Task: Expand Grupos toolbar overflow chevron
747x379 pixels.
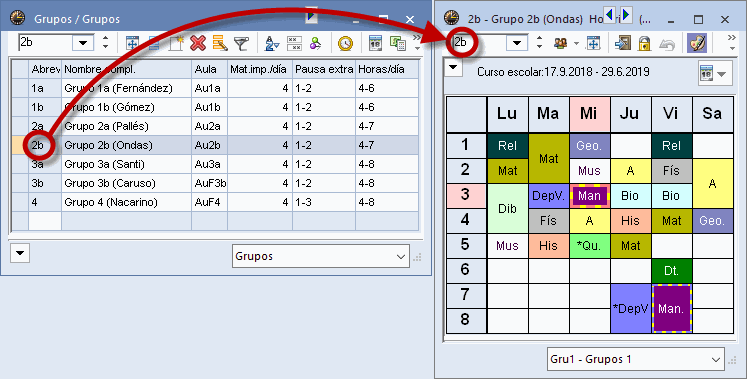Action: (417, 42)
